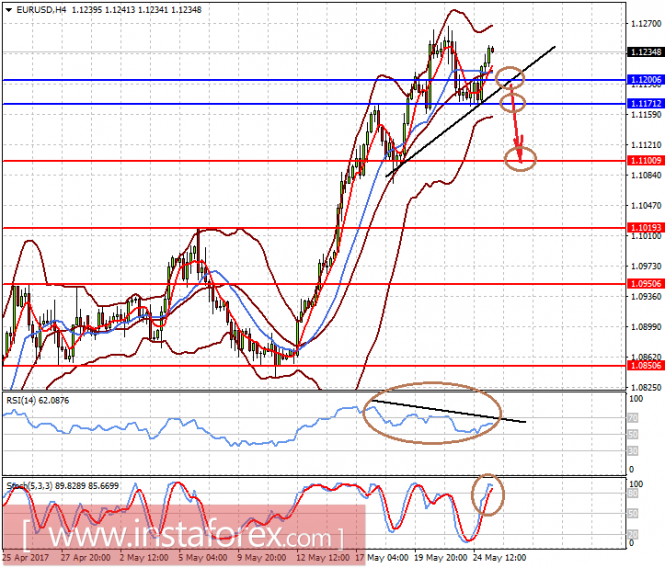Click the brown circle on 1.12006 line
Image resolution: width=665 pixels, height=568 pixels.
click(x=510, y=78)
